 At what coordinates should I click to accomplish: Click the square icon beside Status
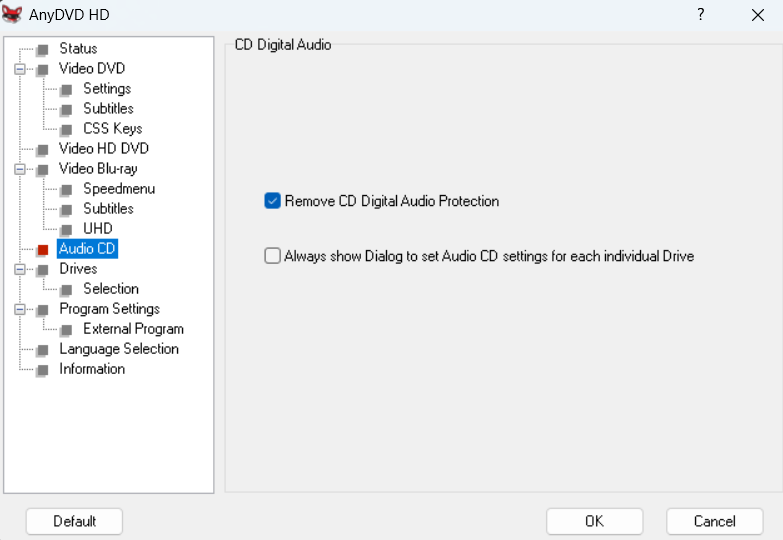(x=43, y=49)
